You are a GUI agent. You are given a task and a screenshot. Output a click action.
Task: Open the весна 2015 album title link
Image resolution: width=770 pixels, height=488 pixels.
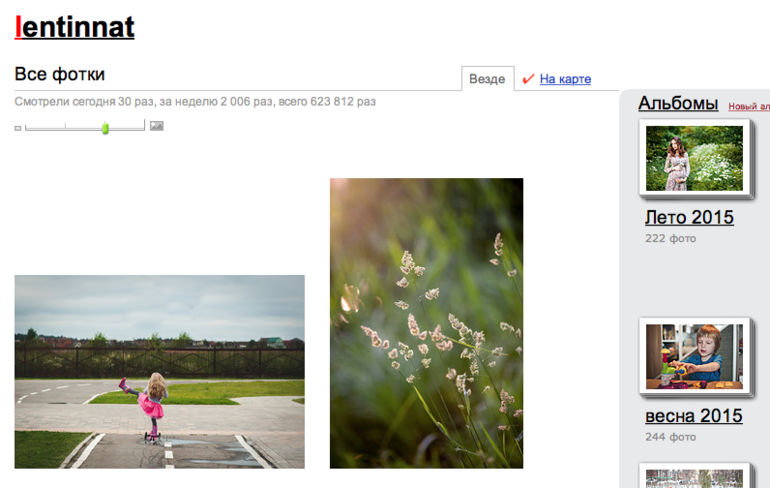694,415
